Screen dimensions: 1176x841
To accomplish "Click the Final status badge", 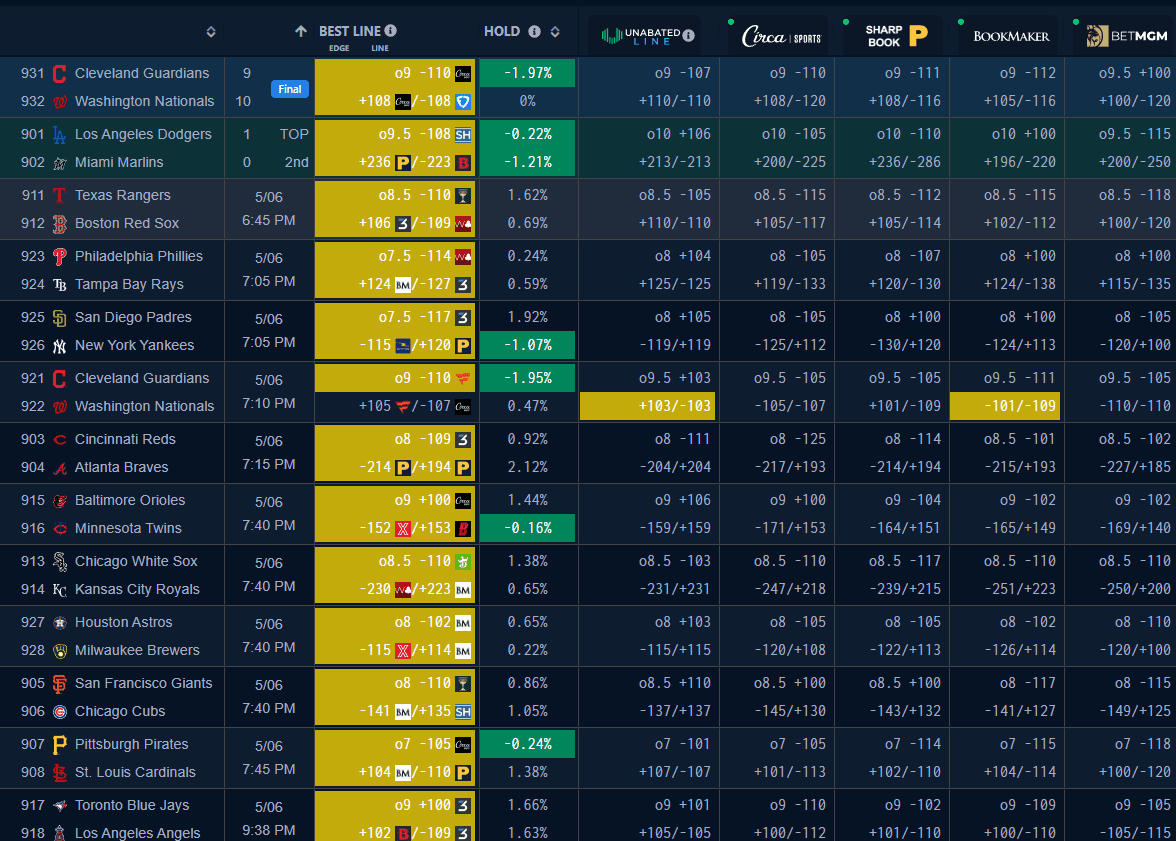I will [x=290, y=89].
